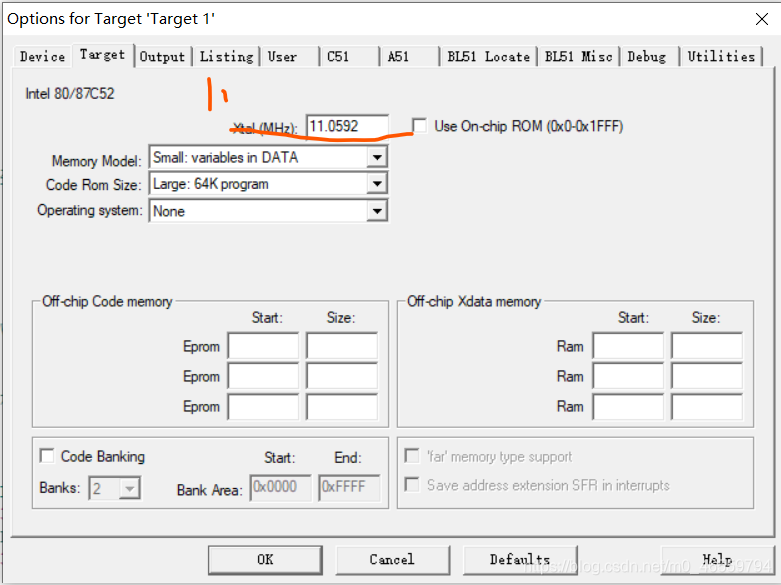This screenshot has width=781, height=585.
Task: Expand the Operating system dropdown
Action: (x=377, y=211)
